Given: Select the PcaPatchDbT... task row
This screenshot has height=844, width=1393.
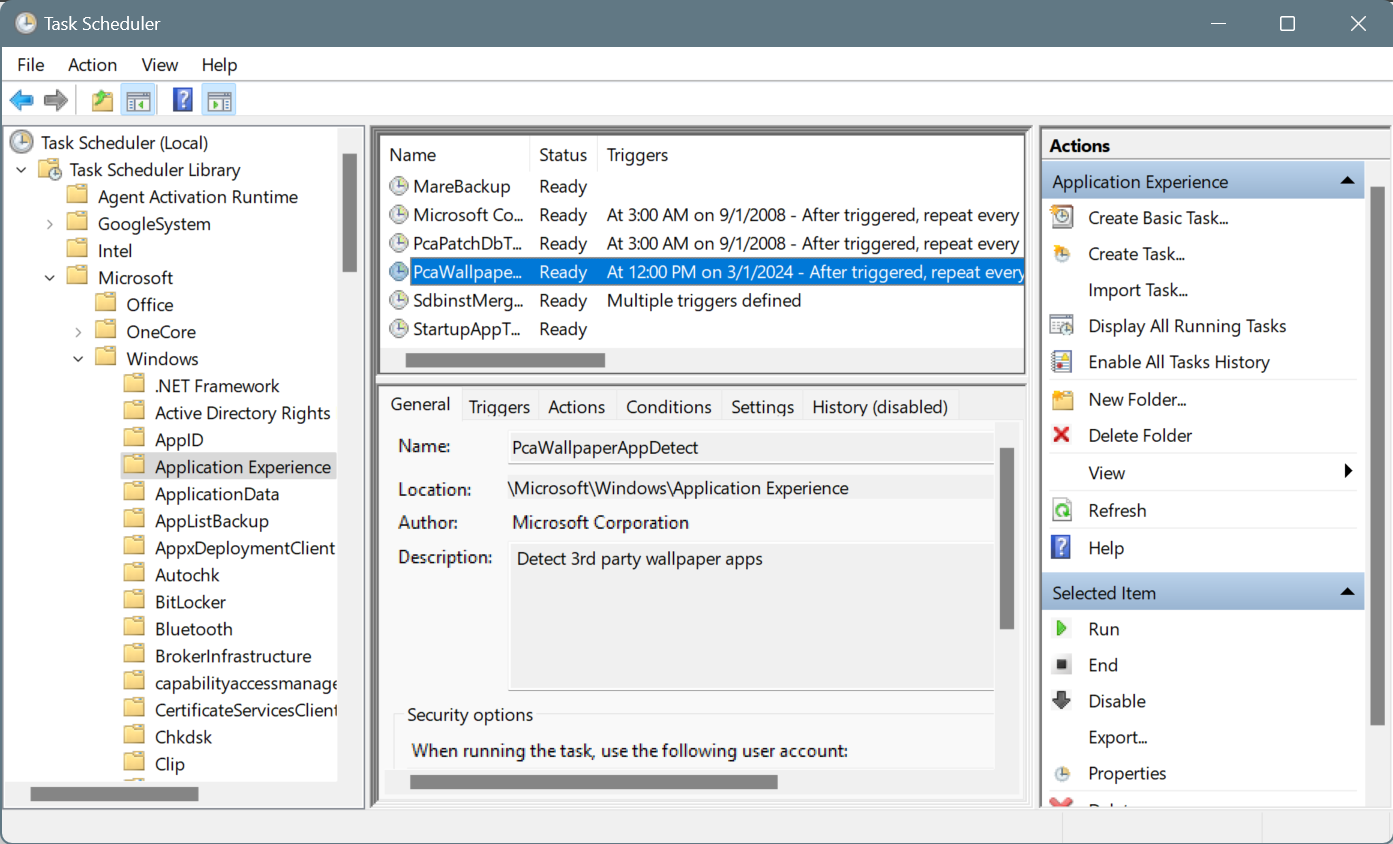Looking at the screenshot, I should coord(703,243).
